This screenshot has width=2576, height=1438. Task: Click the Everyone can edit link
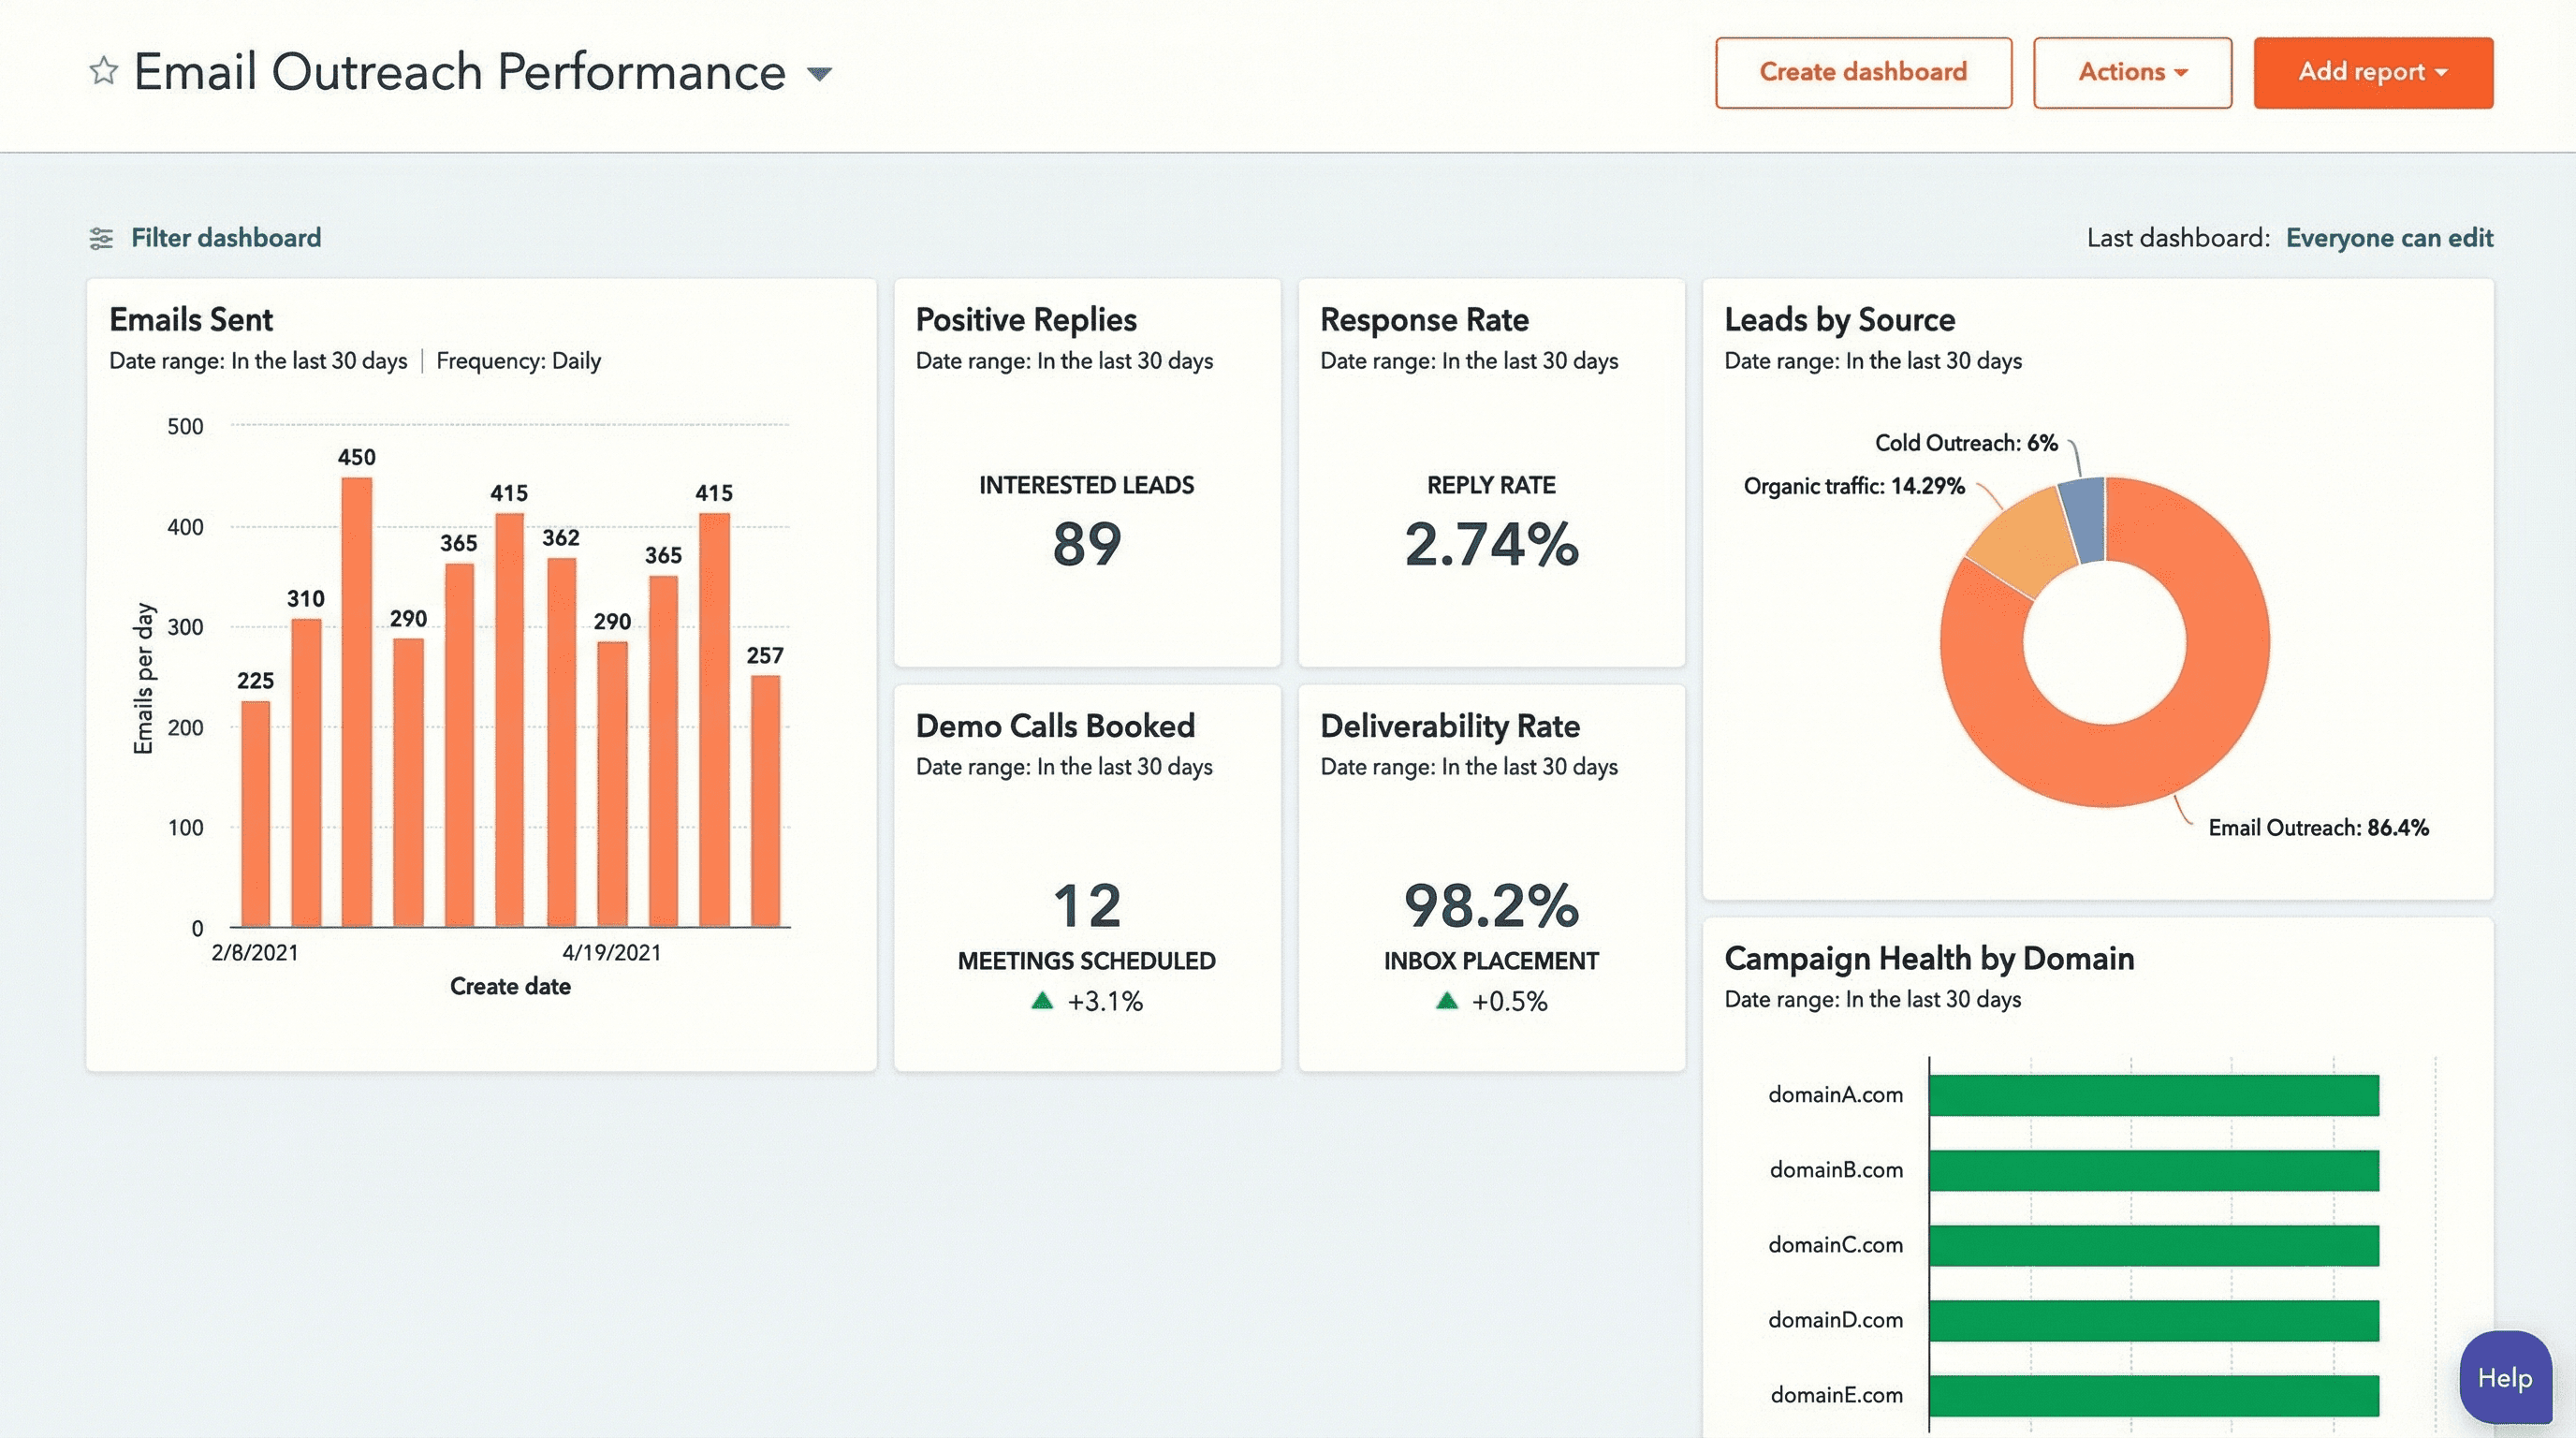(x=2388, y=238)
